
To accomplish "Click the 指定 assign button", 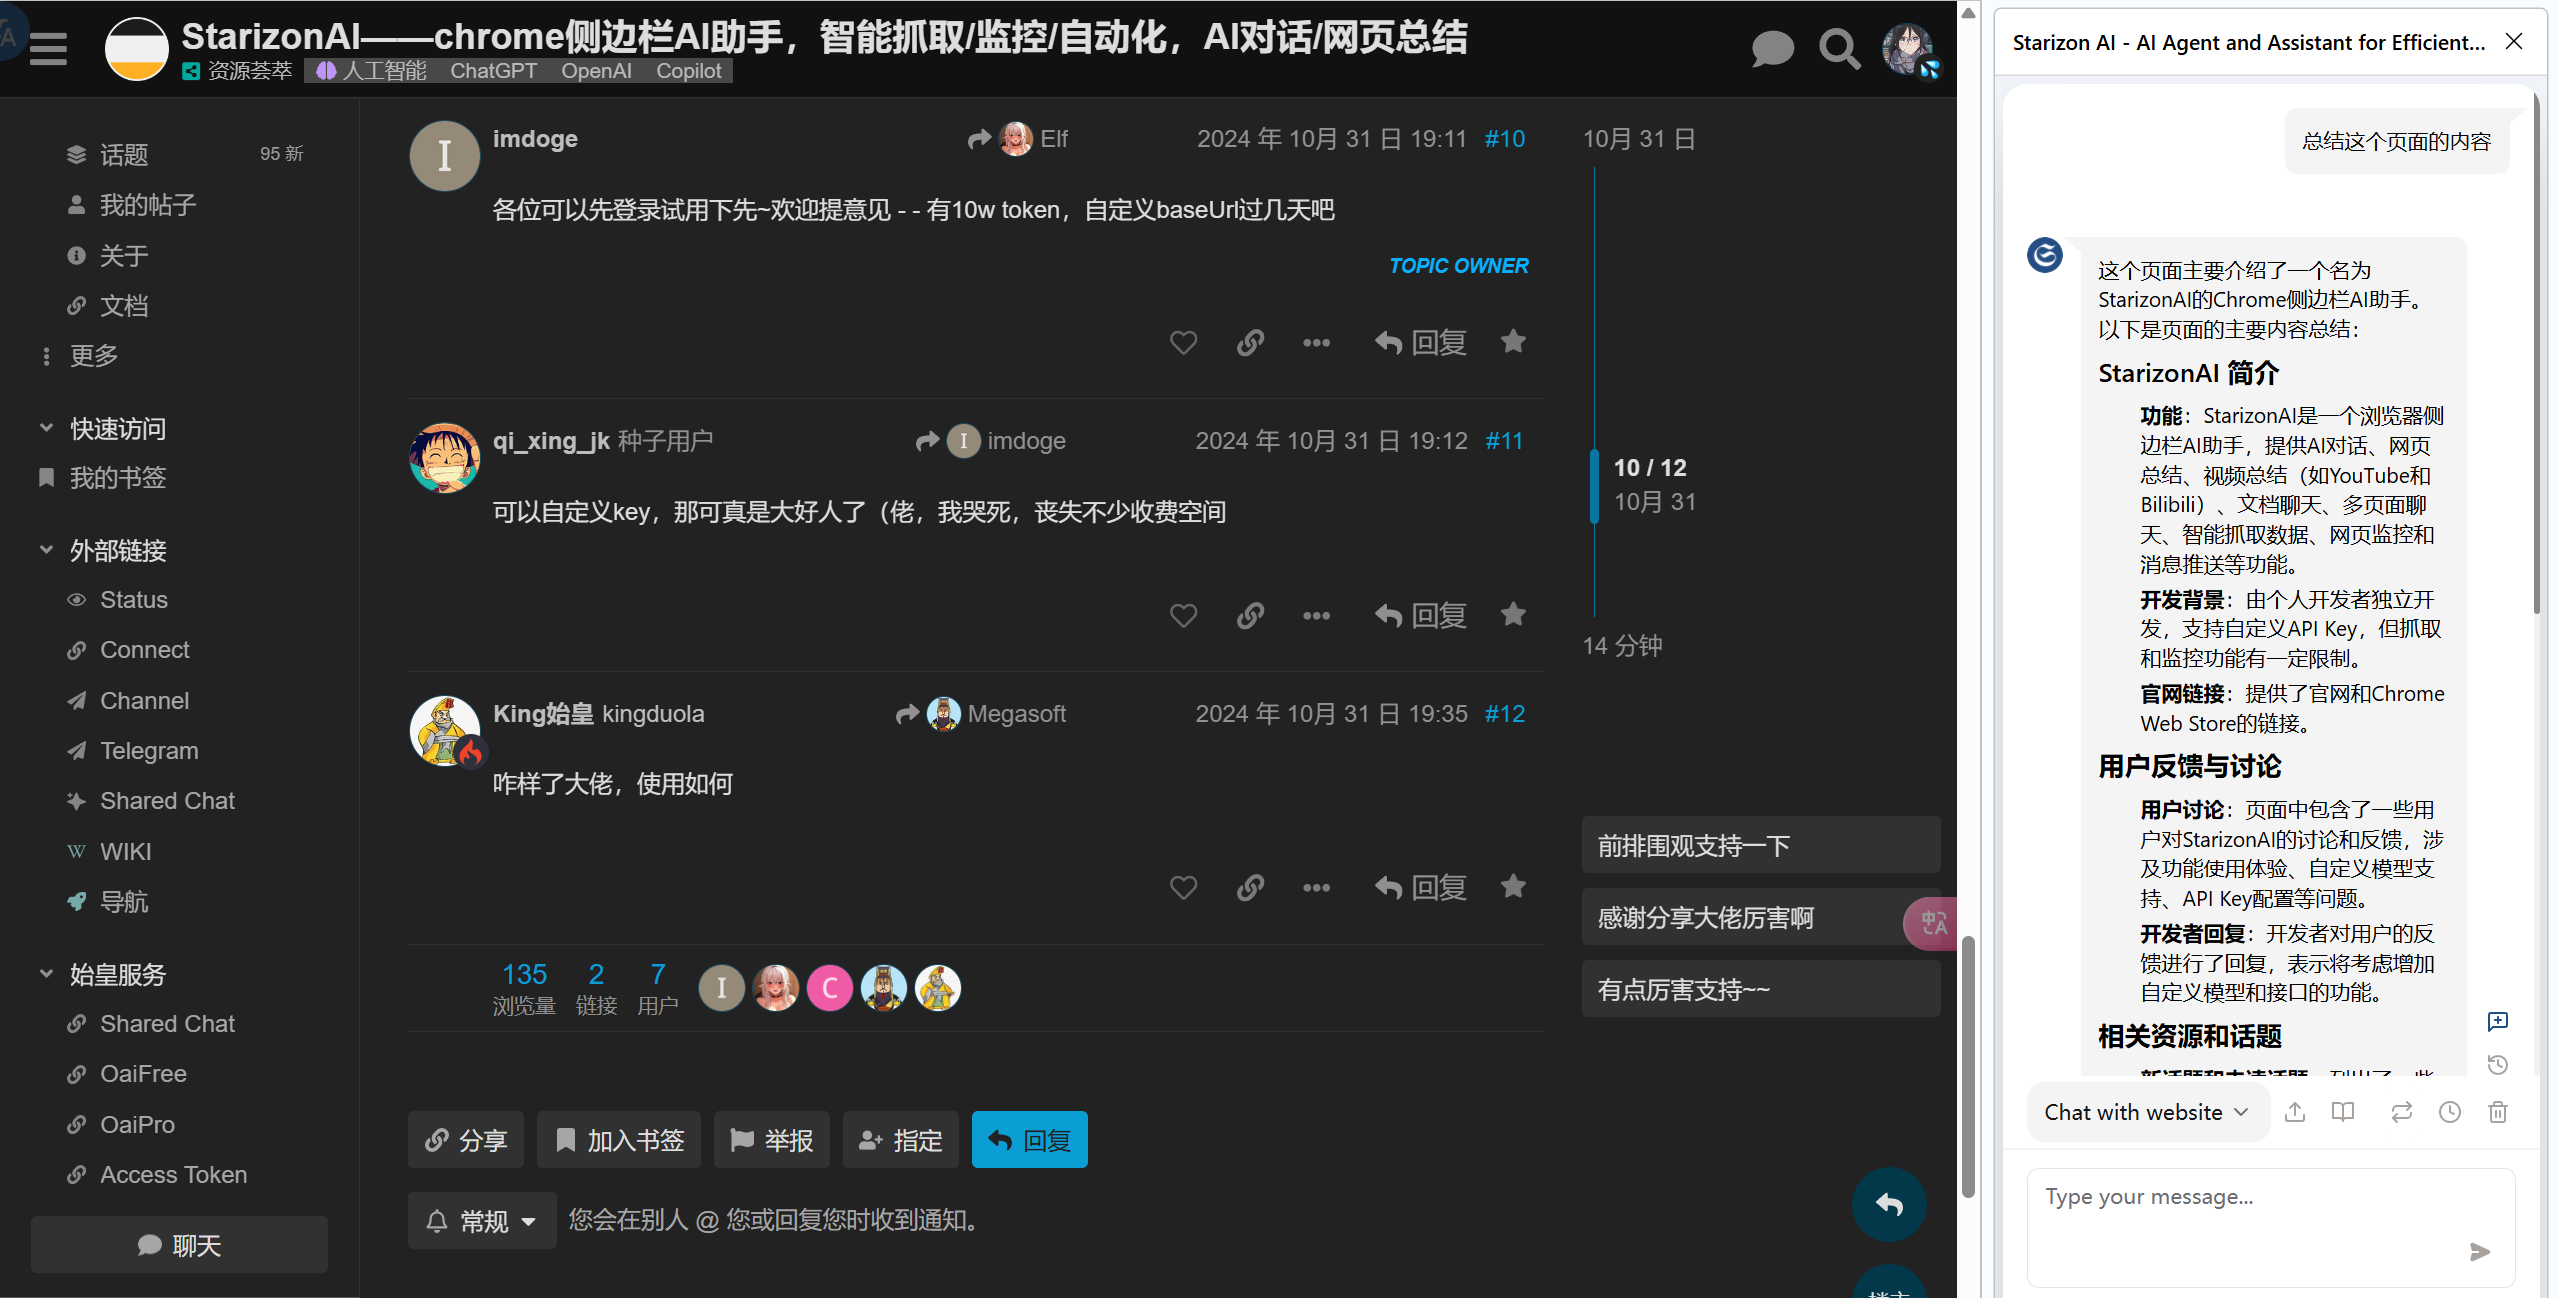I will [x=900, y=1140].
